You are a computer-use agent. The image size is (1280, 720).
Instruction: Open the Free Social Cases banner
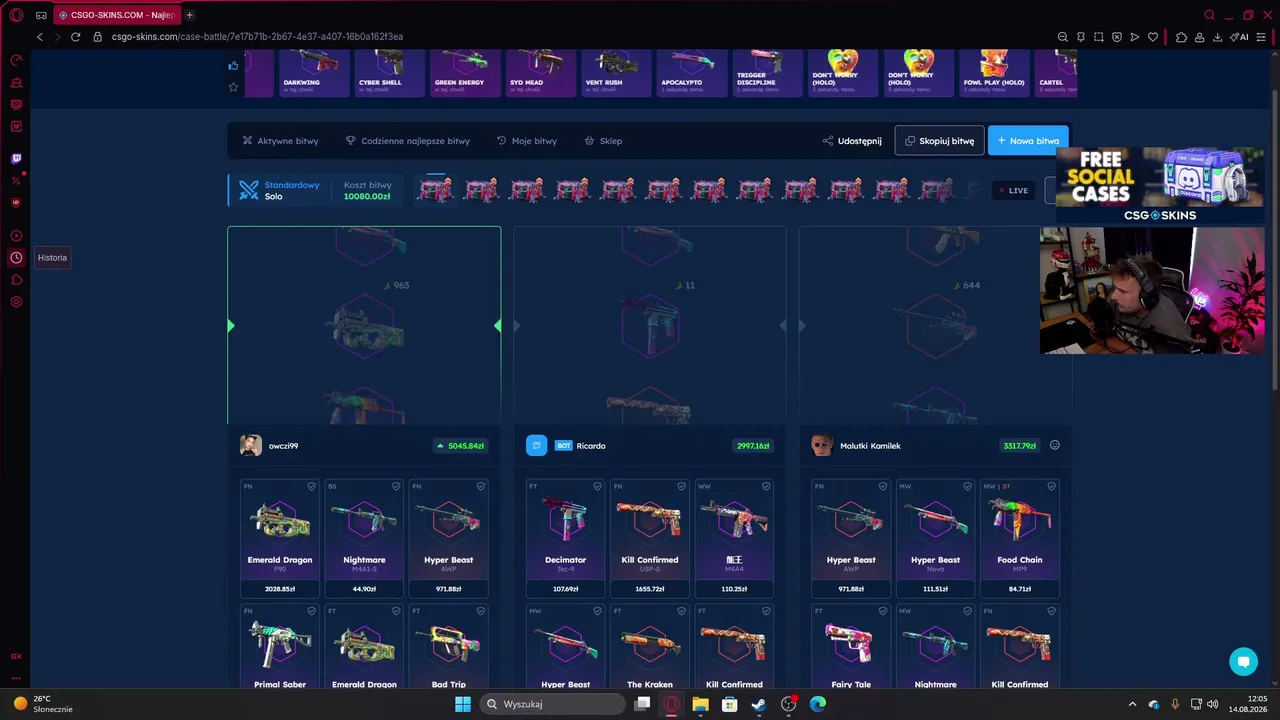coord(1160,185)
